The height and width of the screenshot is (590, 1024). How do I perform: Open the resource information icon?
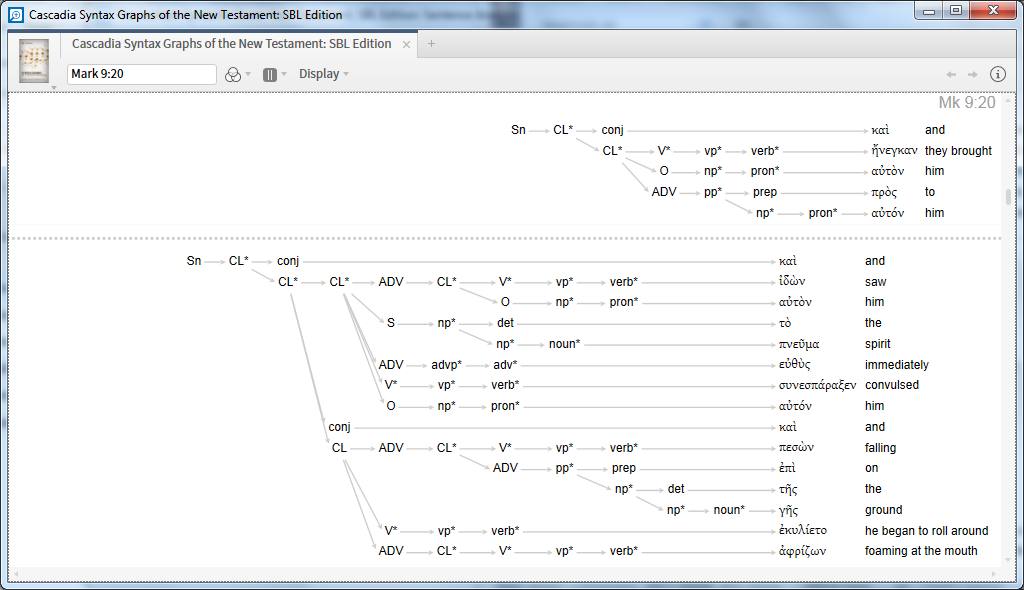coord(998,74)
